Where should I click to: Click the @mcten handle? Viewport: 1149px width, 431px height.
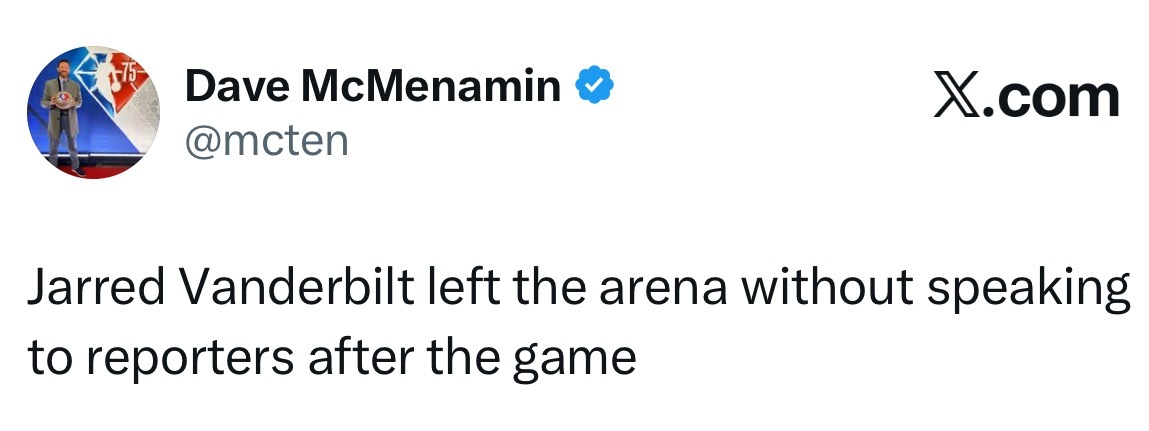click(266, 140)
